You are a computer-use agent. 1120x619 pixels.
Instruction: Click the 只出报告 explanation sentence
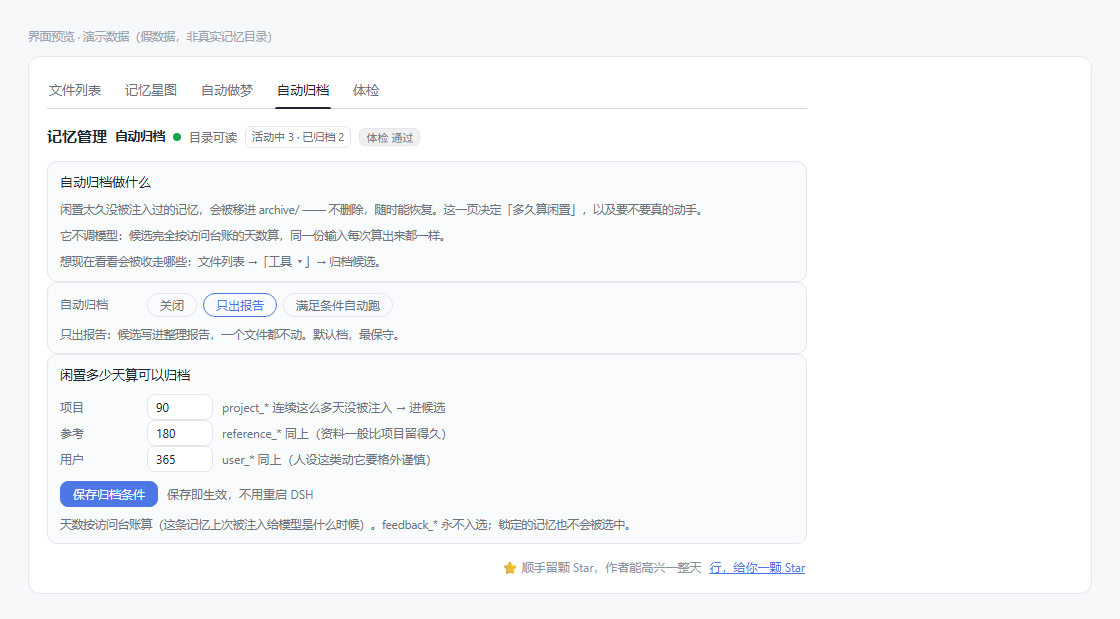tap(231, 335)
